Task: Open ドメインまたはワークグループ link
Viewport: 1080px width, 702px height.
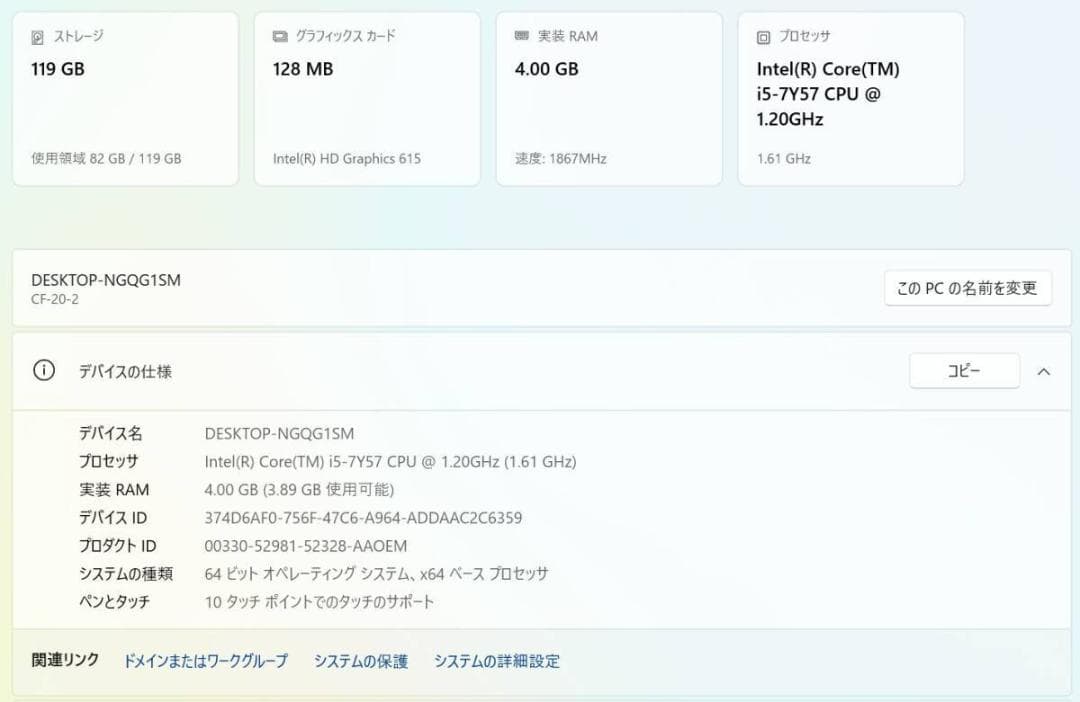Action: click(x=205, y=661)
